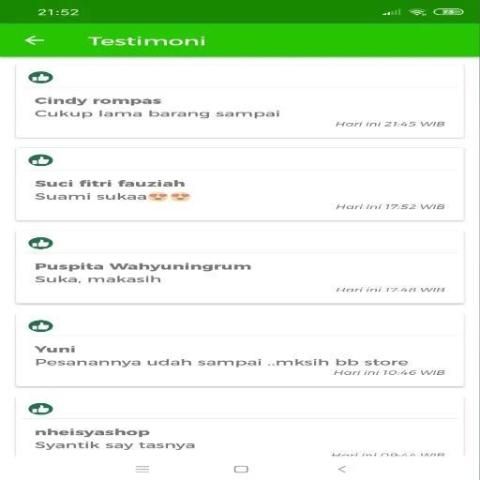Tap the back arrow in Testimoni header
The image size is (480, 480).
coord(34,41)
